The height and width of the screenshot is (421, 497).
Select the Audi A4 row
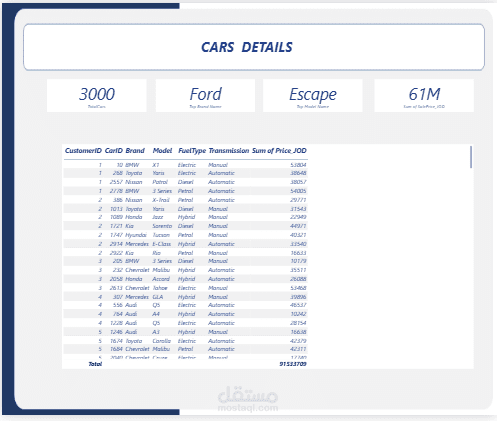click(186, 314)
